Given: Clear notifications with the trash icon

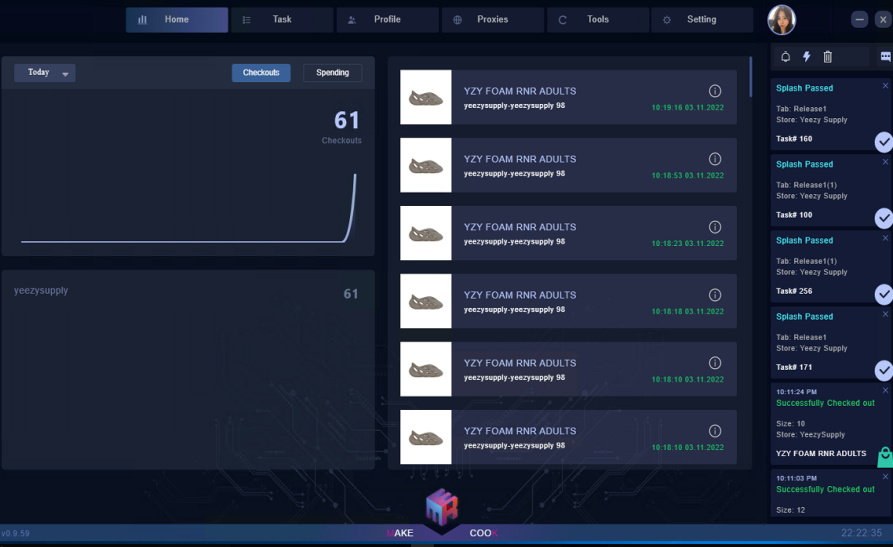Looking at the screenshot, I should click(828, 56).
